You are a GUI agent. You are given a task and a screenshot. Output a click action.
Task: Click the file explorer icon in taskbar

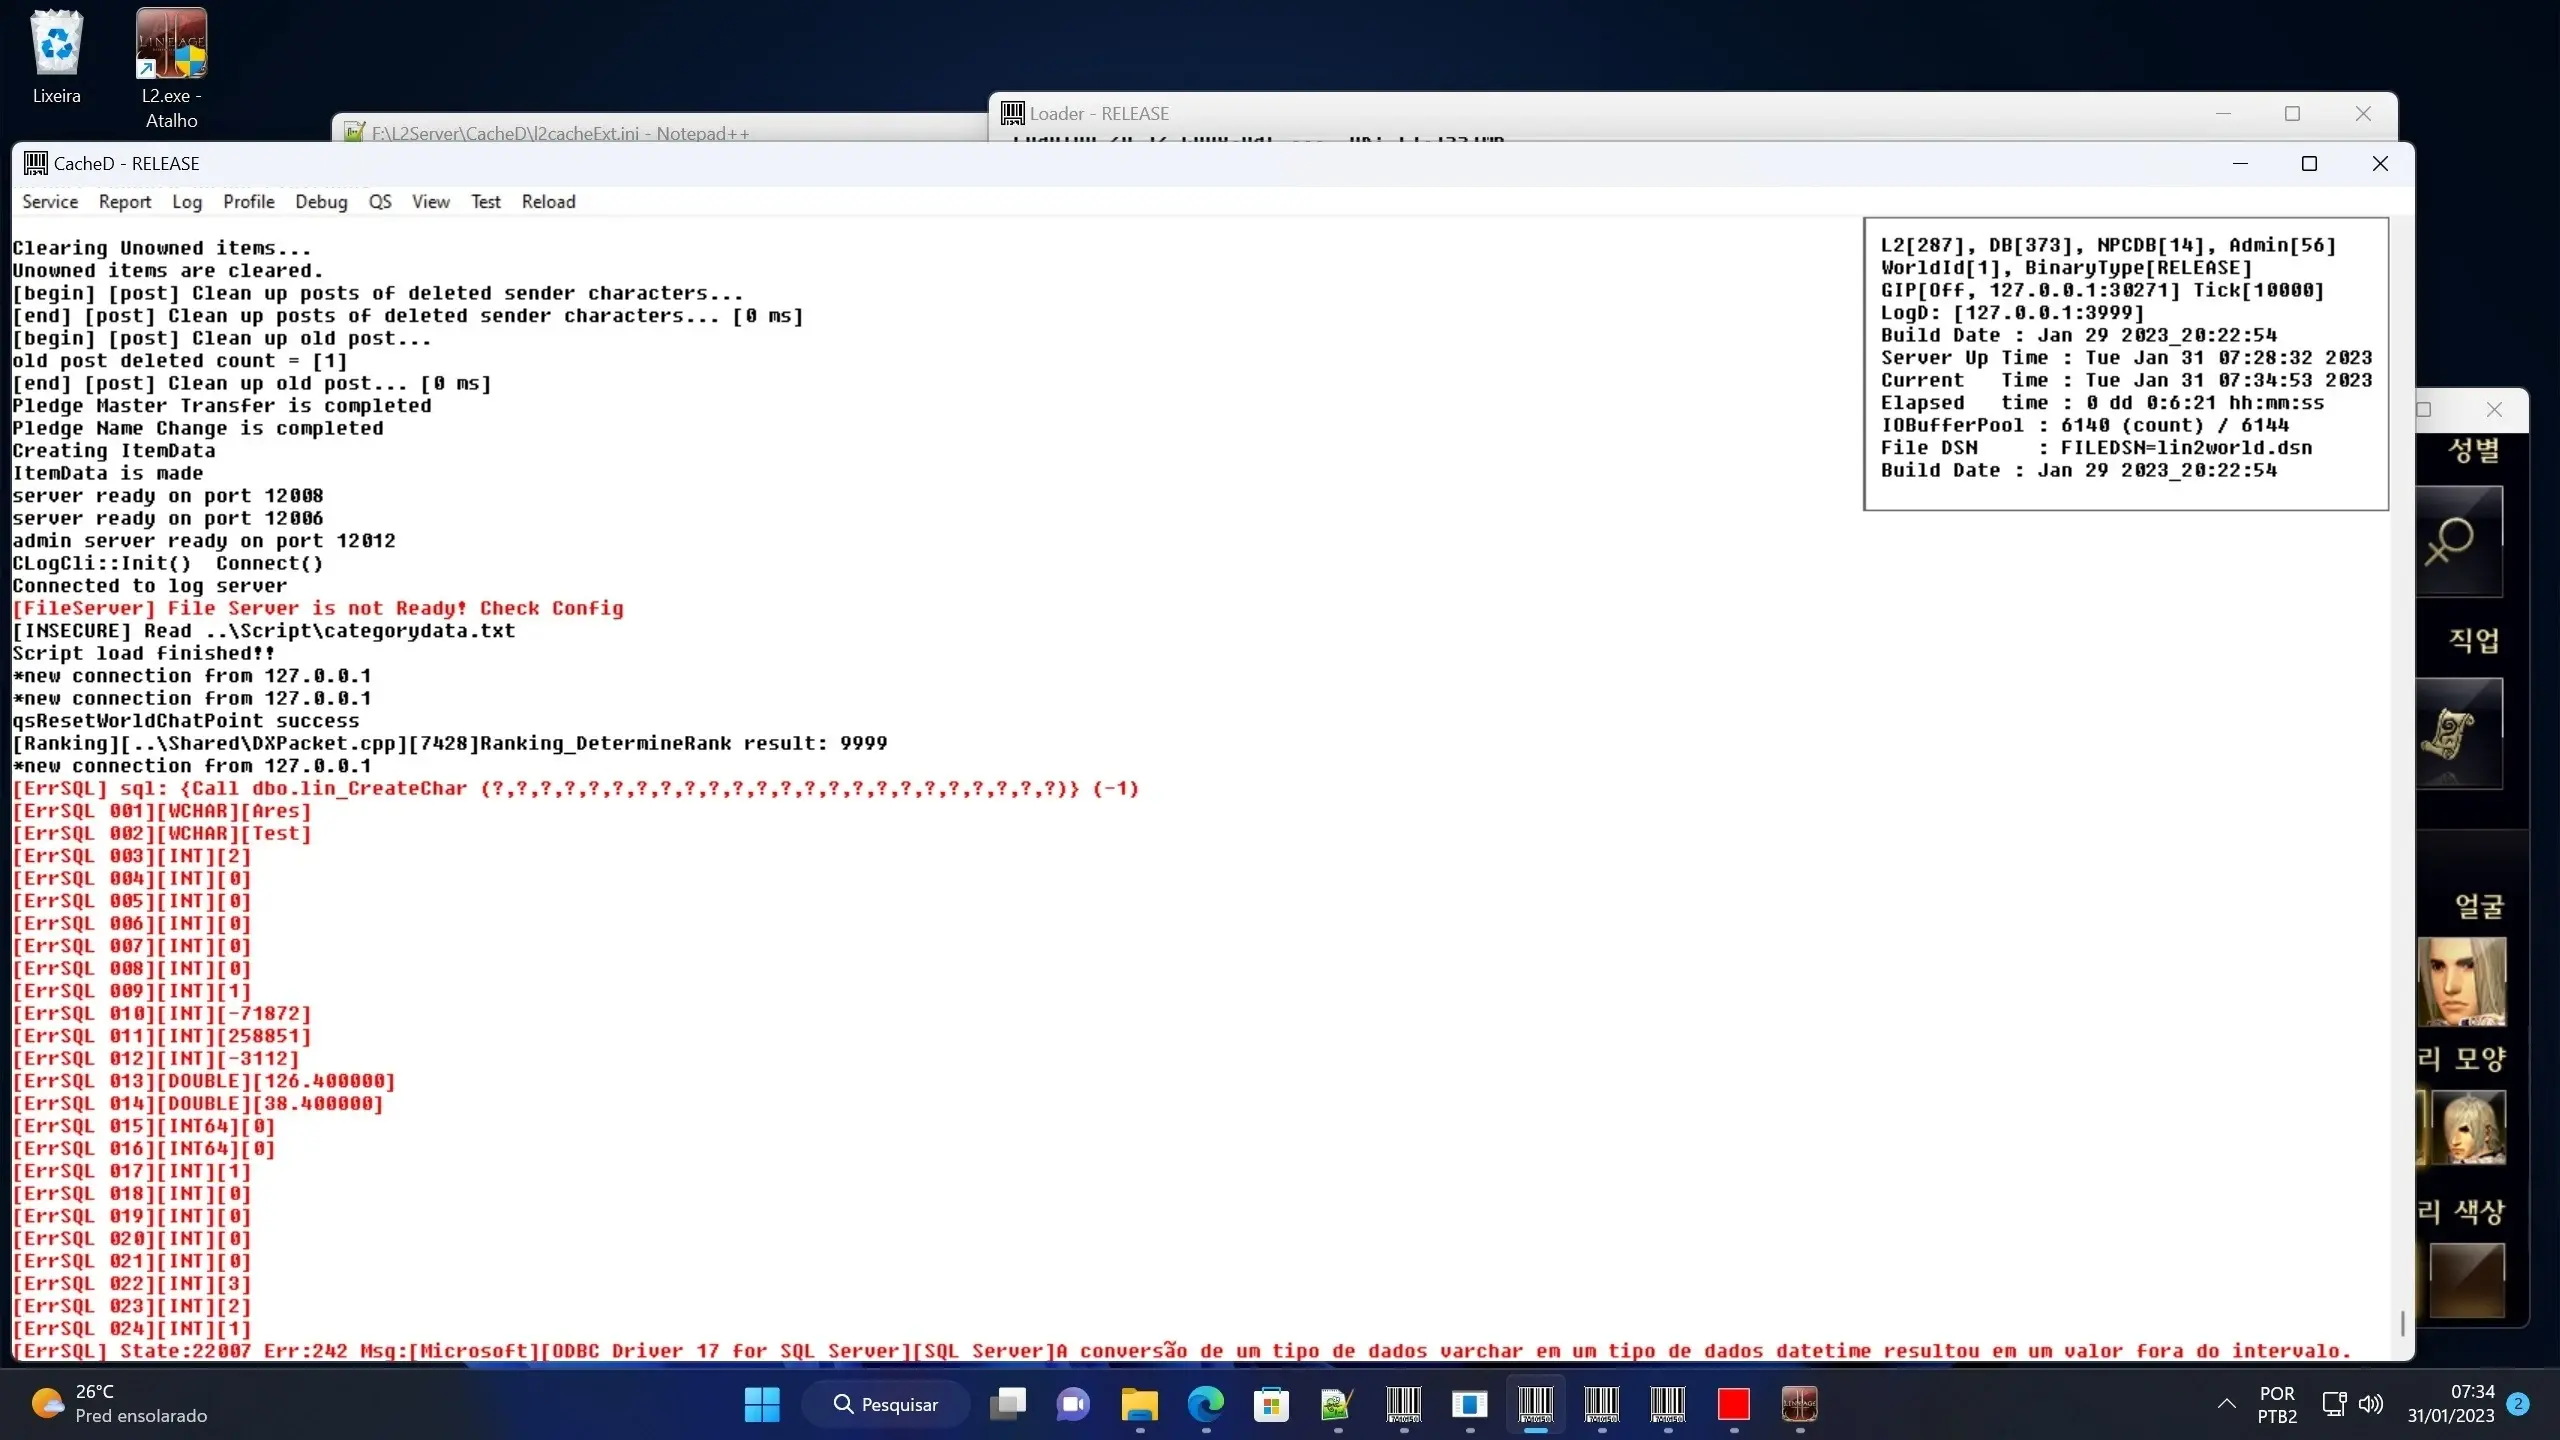pos(1141,1405)
